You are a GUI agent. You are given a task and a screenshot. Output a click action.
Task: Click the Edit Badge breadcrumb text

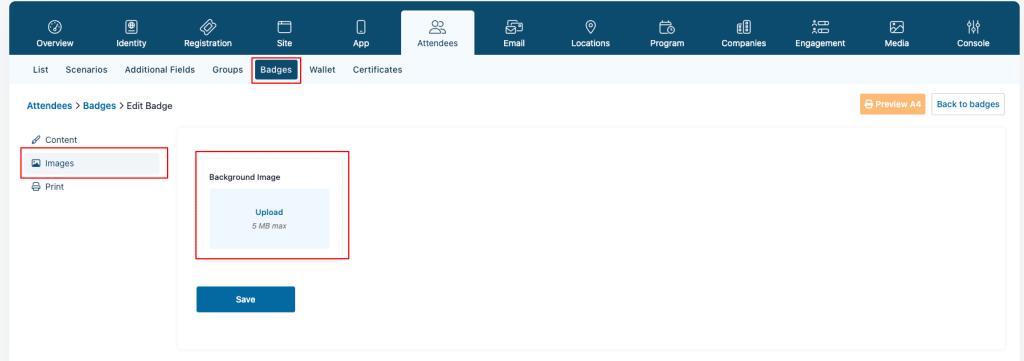(150, 106)
